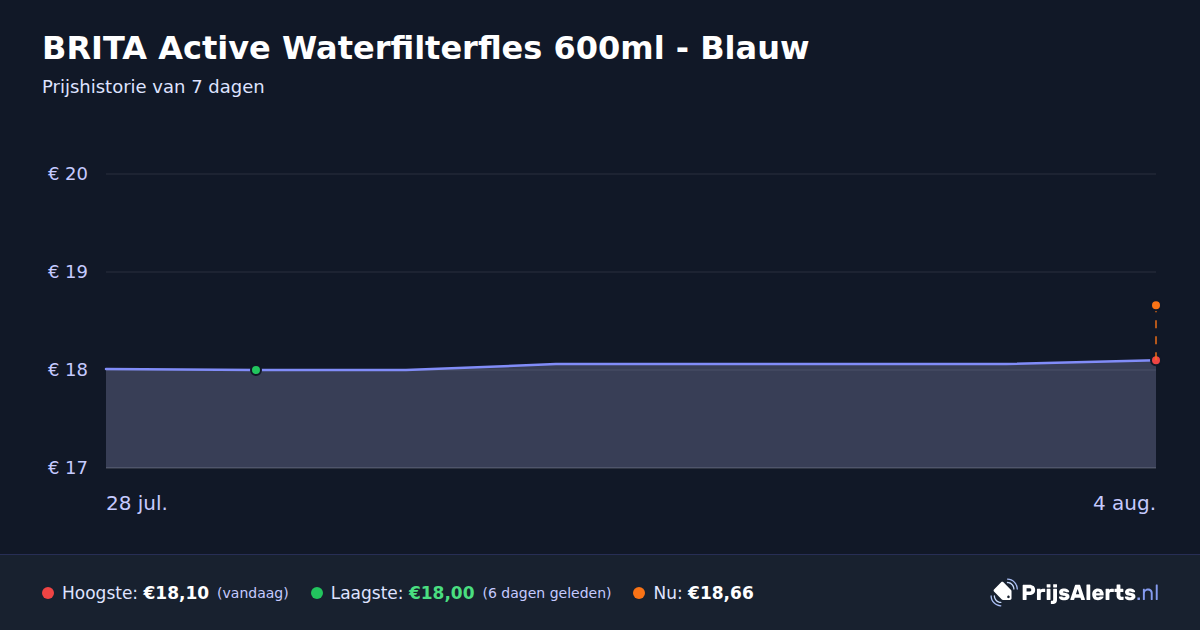Click the Prijshistorie van 7 dagen subtitle

coord(153,87)
